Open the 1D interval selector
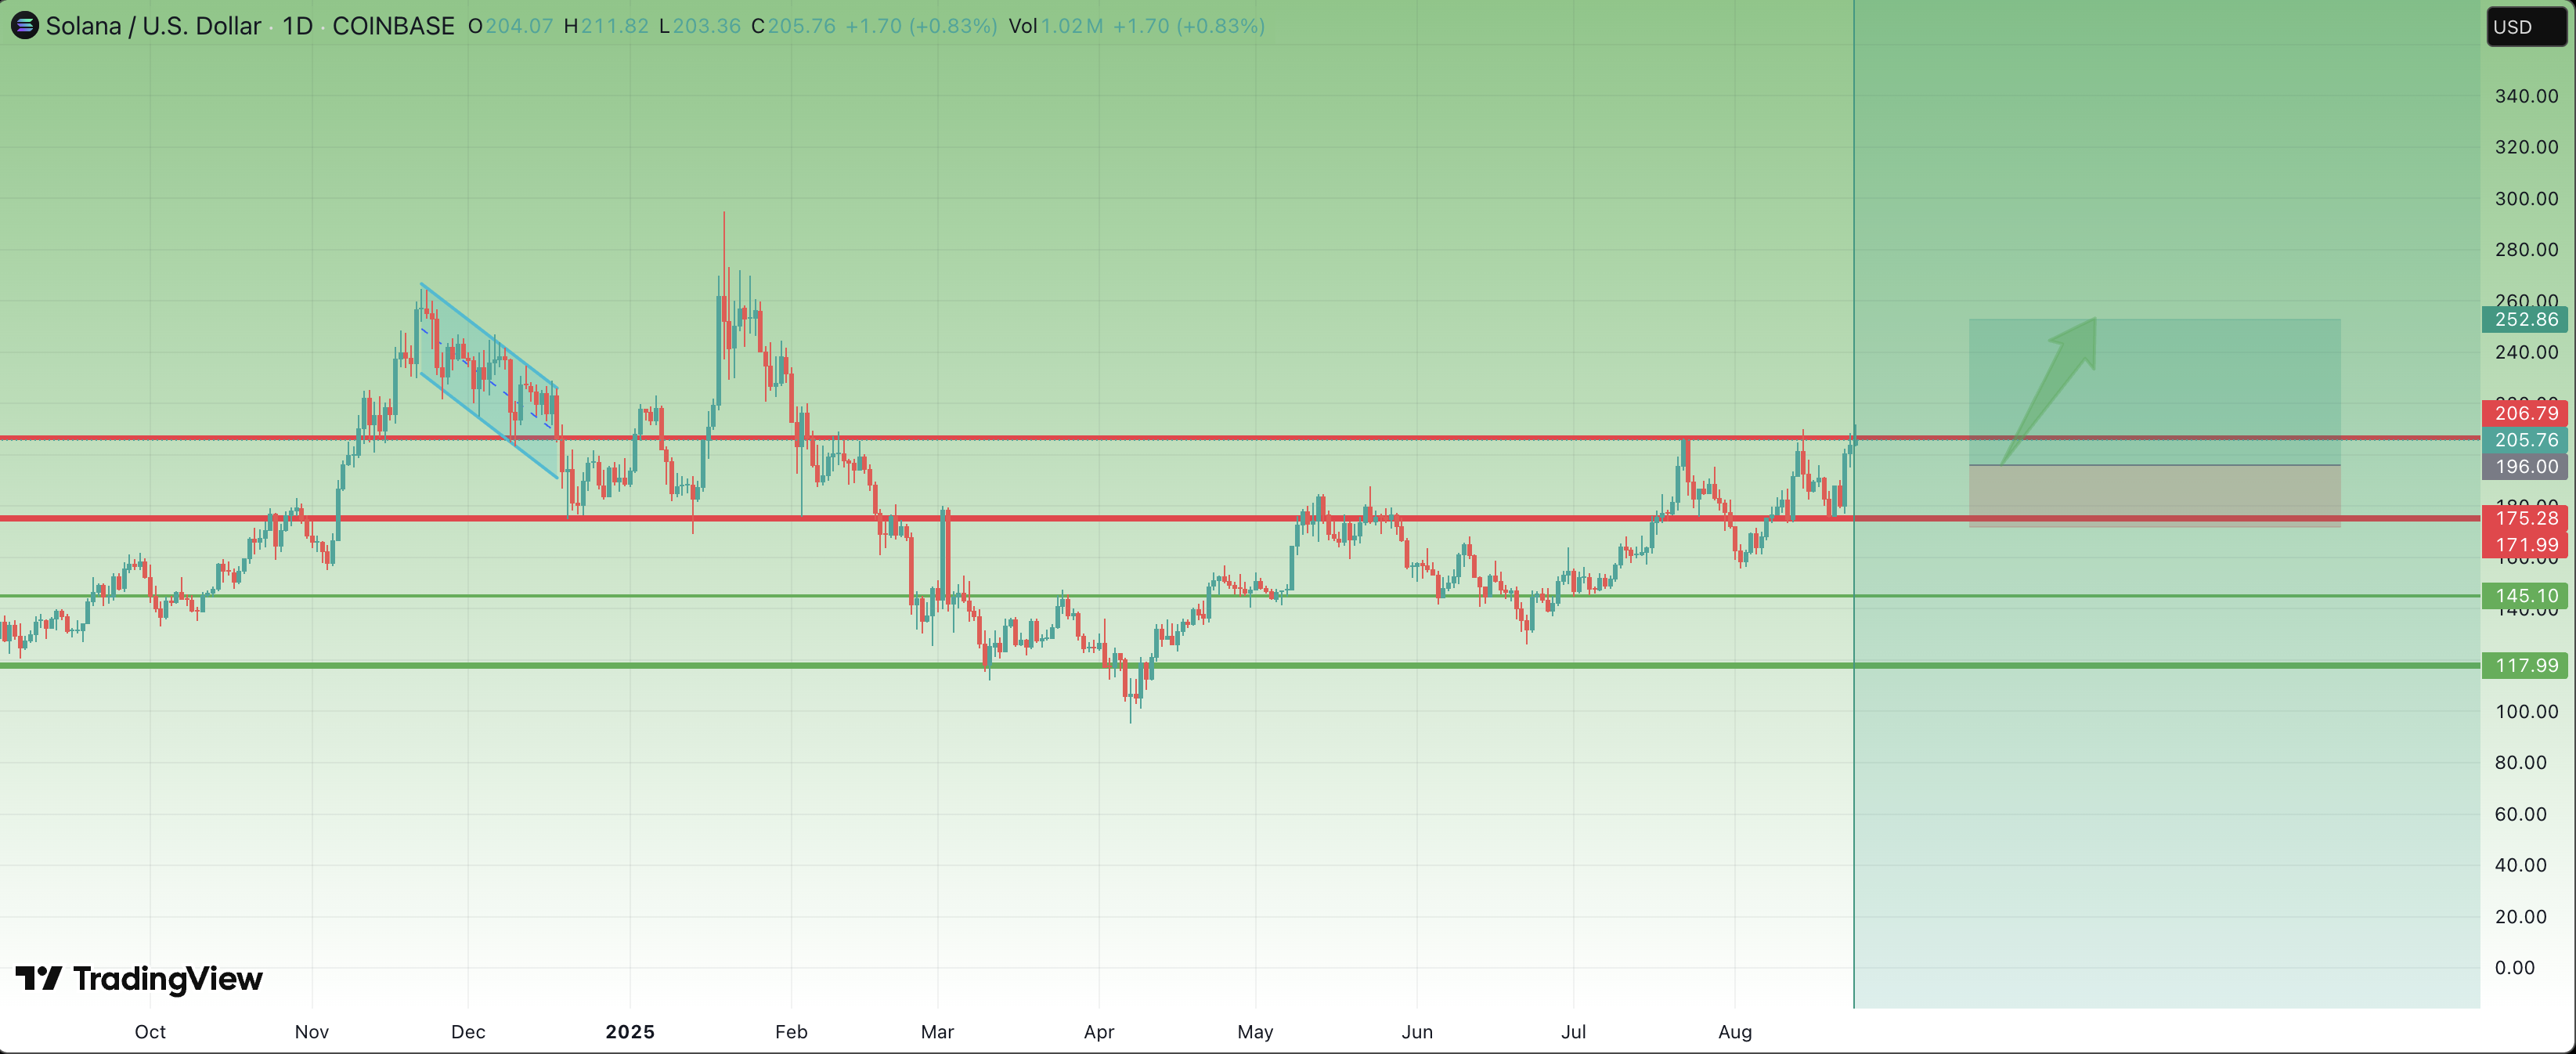Image resolution: width=2576 pixels, height=1054 pixels. (x=297, y=26)
